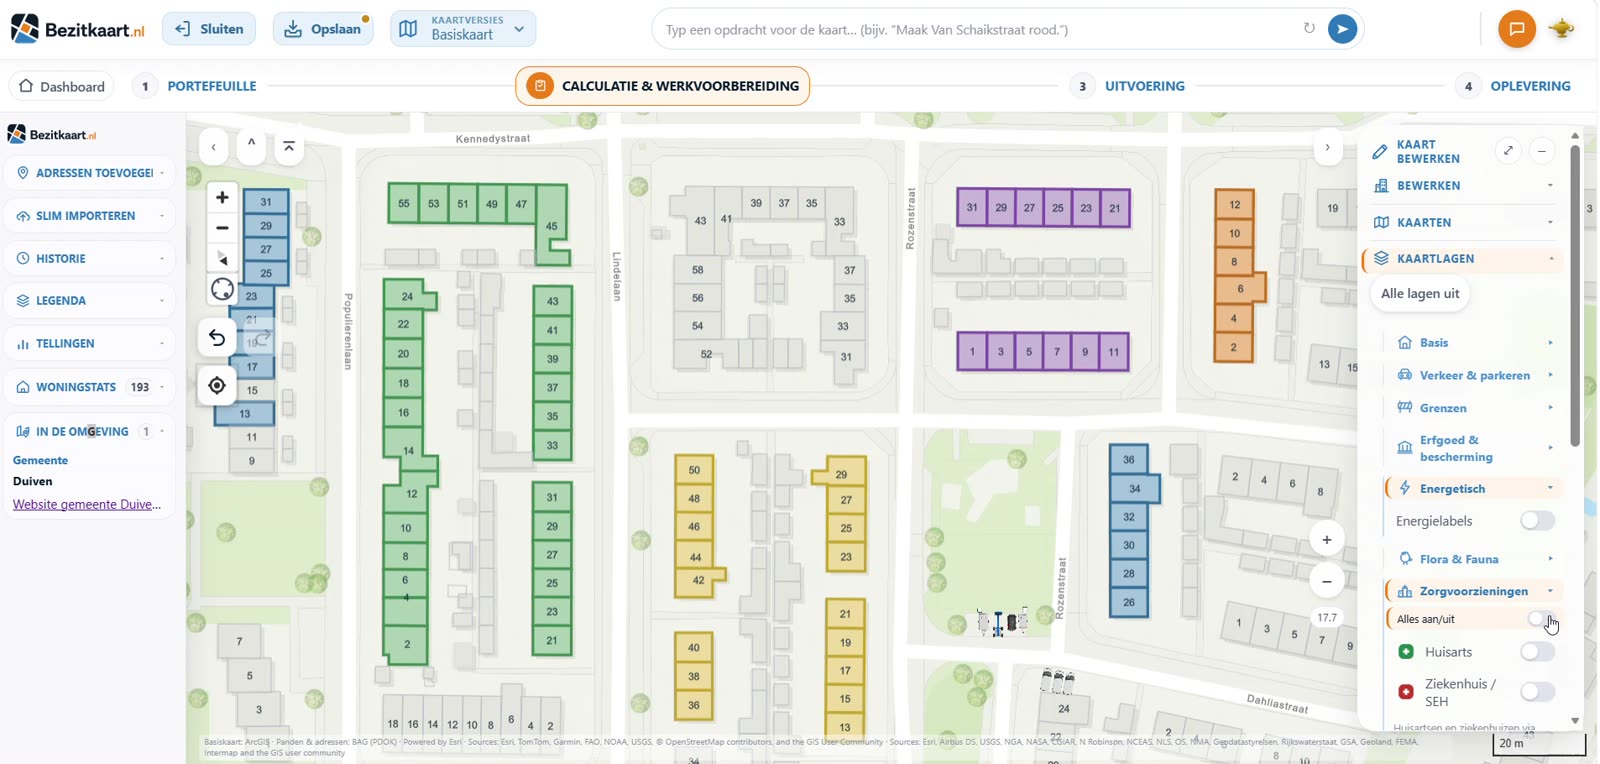This screenshot has width=1600, height=764.
Task: Expand the Tellingen sidebar section
Action: tap(90, 344)
